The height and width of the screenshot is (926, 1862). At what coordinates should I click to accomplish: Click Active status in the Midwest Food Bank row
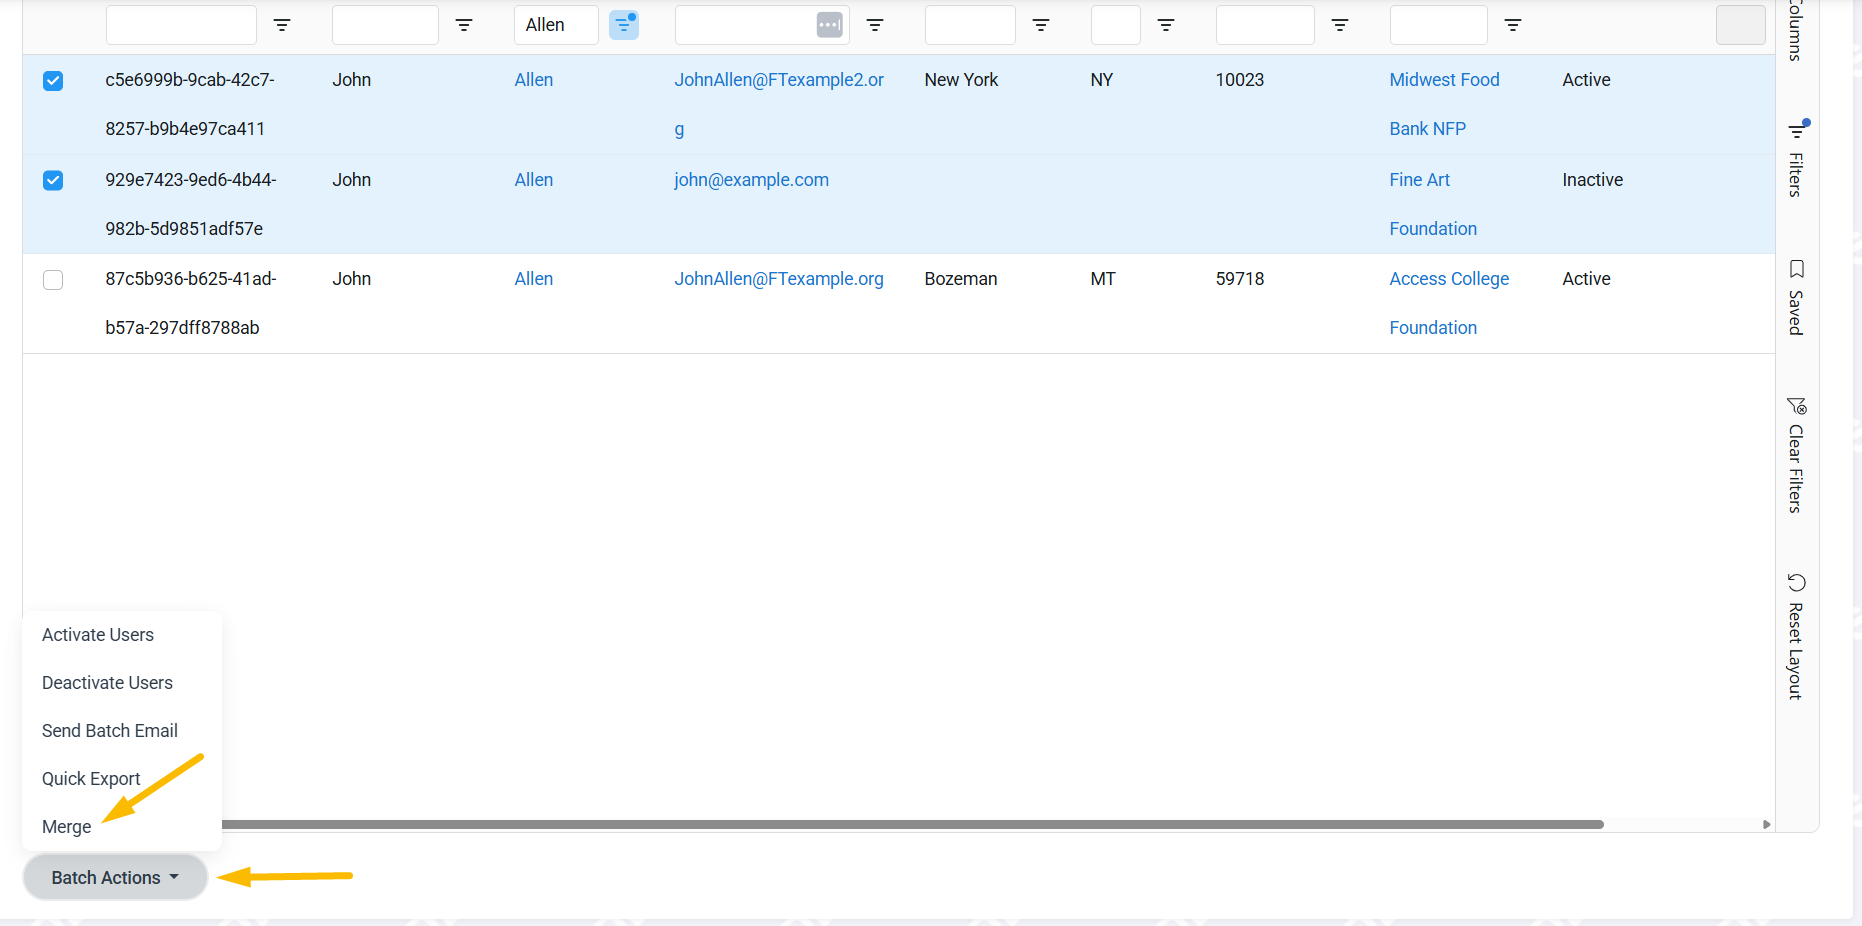pos(1586,80)
